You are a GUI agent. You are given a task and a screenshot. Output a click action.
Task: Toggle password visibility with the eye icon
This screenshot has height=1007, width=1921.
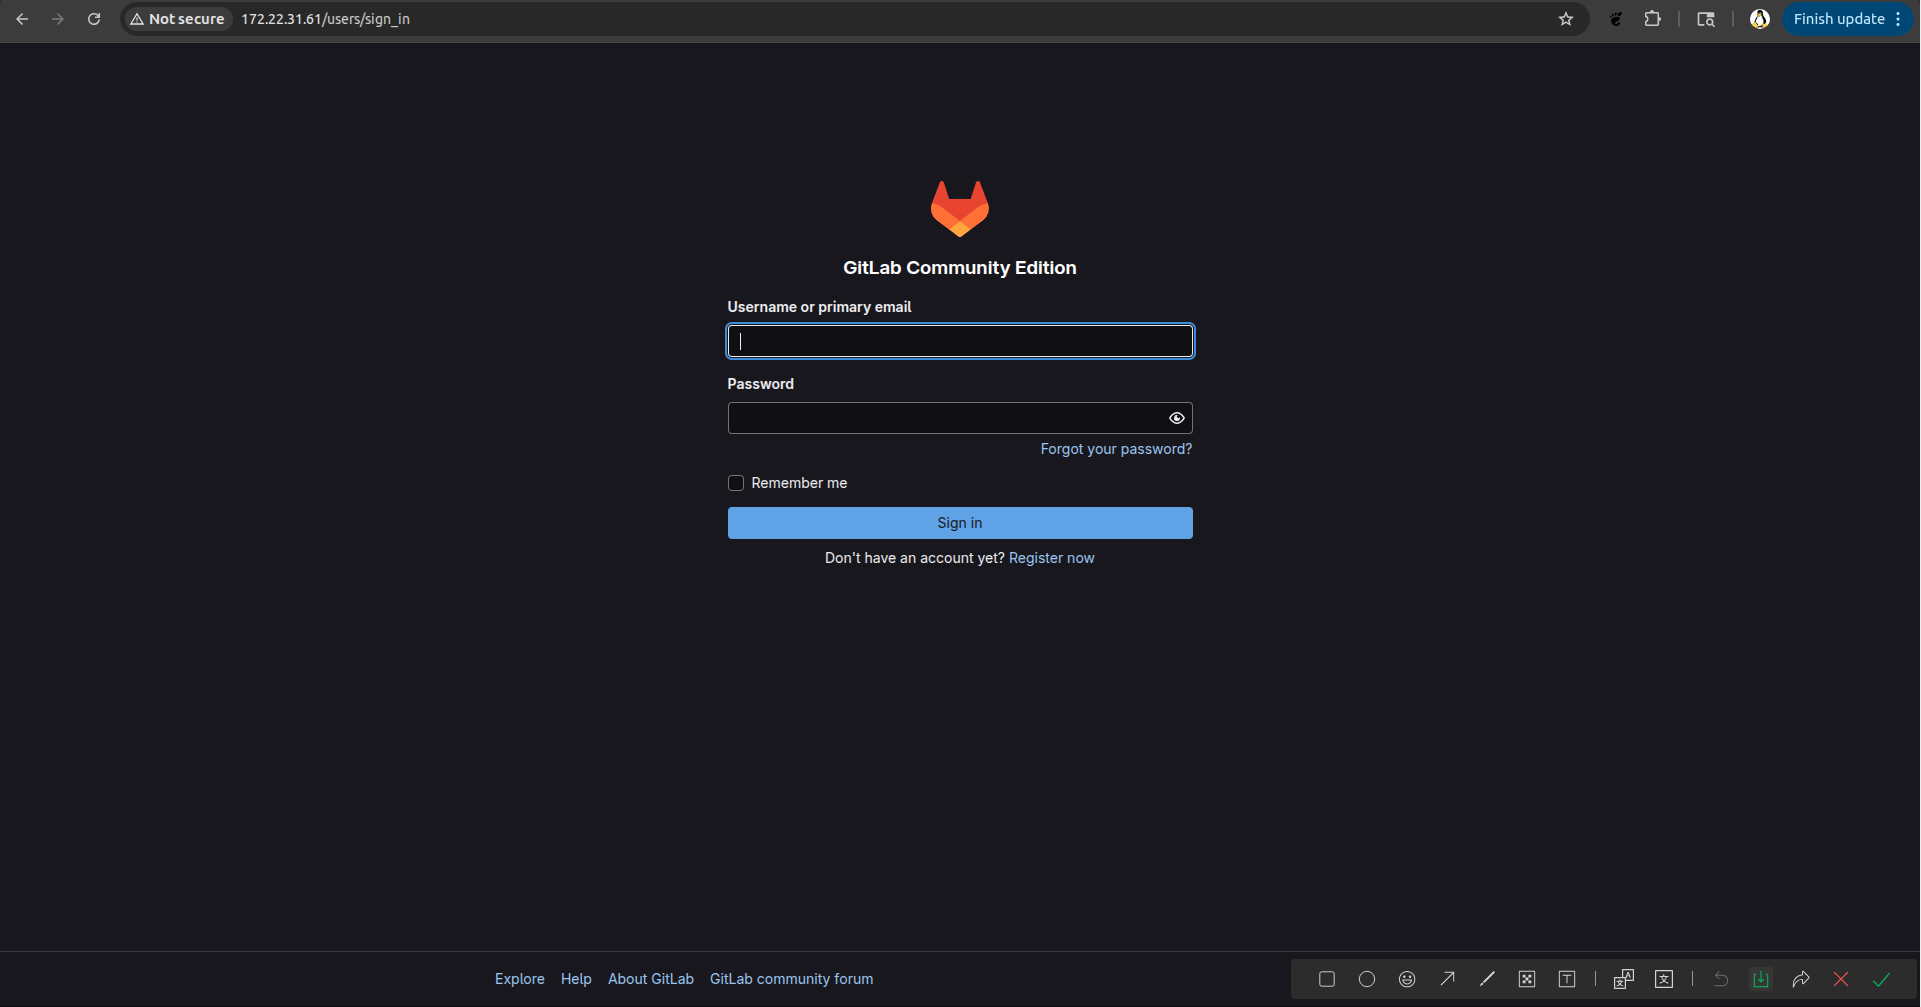coord(1176,418)
